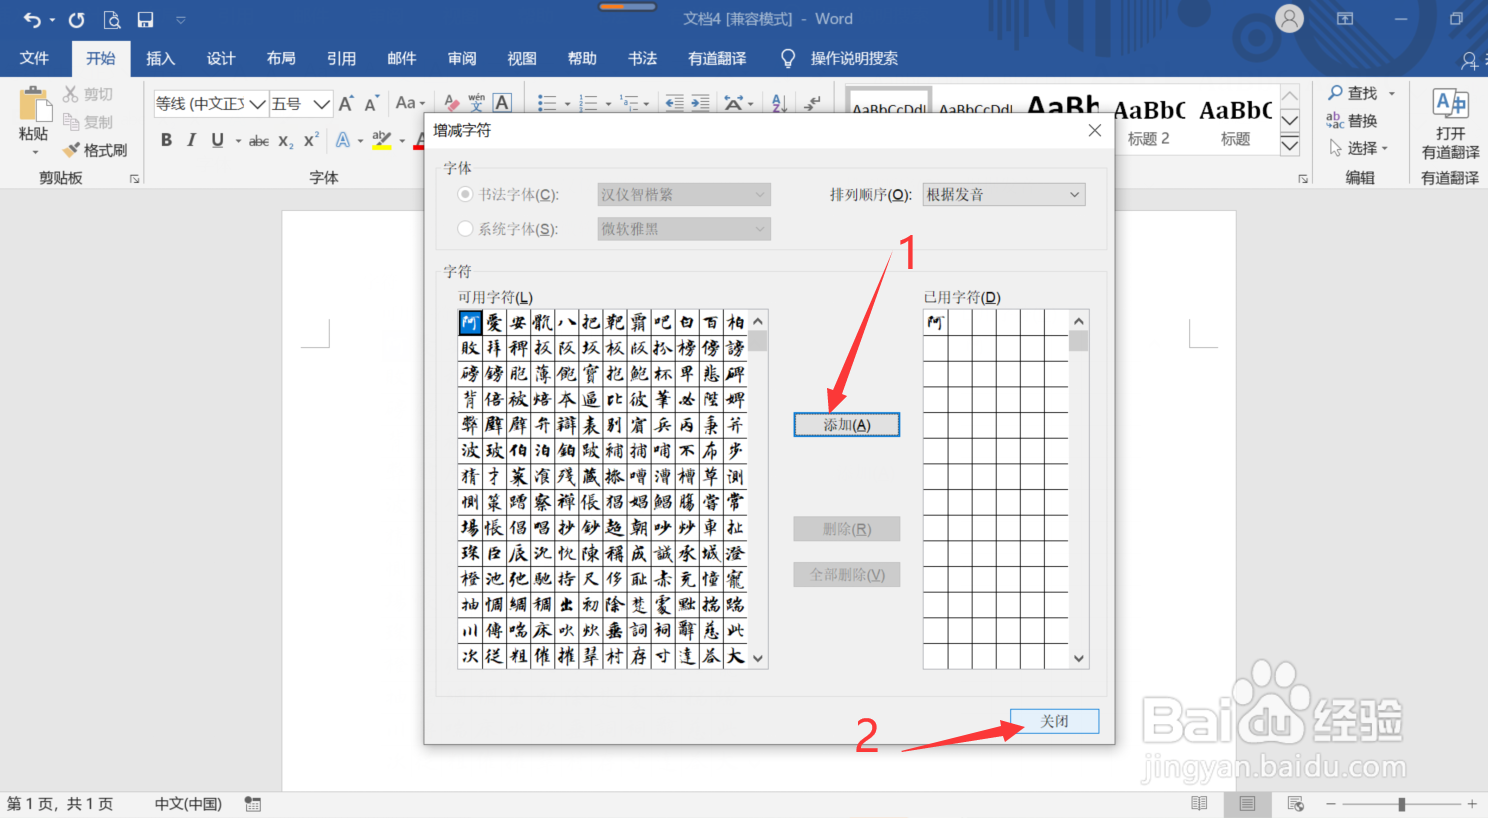Click the text highlight color button
The image size is (1488, 818).
pos(381,140)
